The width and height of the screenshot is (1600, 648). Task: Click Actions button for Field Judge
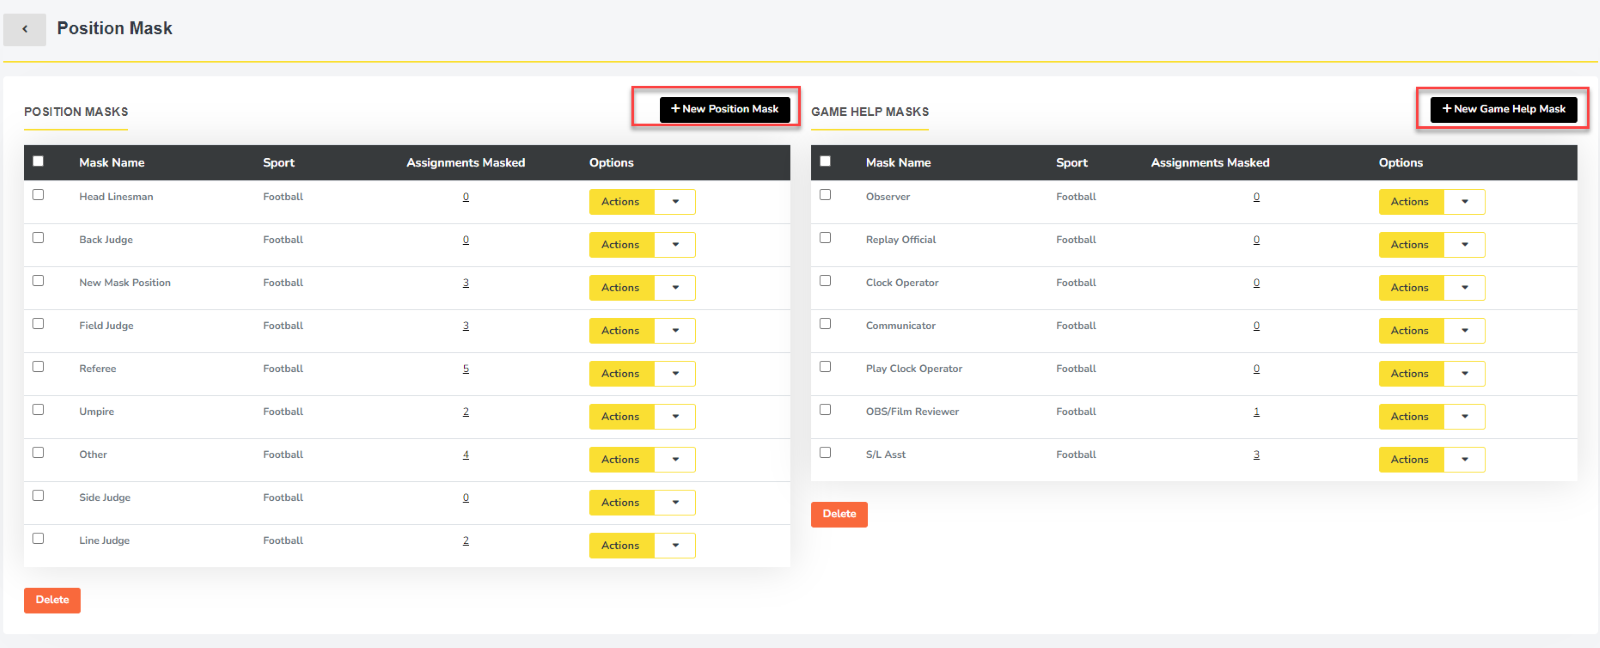click(621, 331)
